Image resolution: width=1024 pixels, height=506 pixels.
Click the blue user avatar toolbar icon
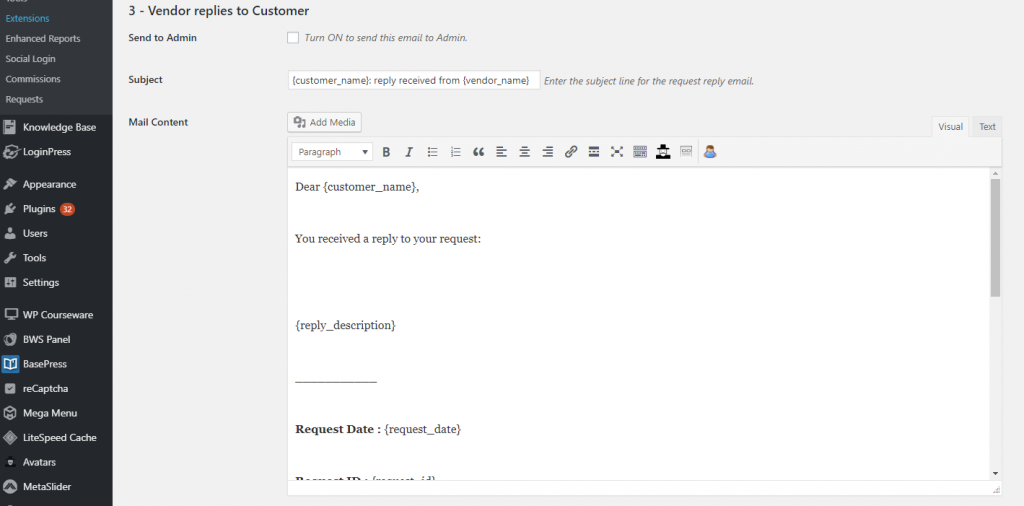(710, 152)
